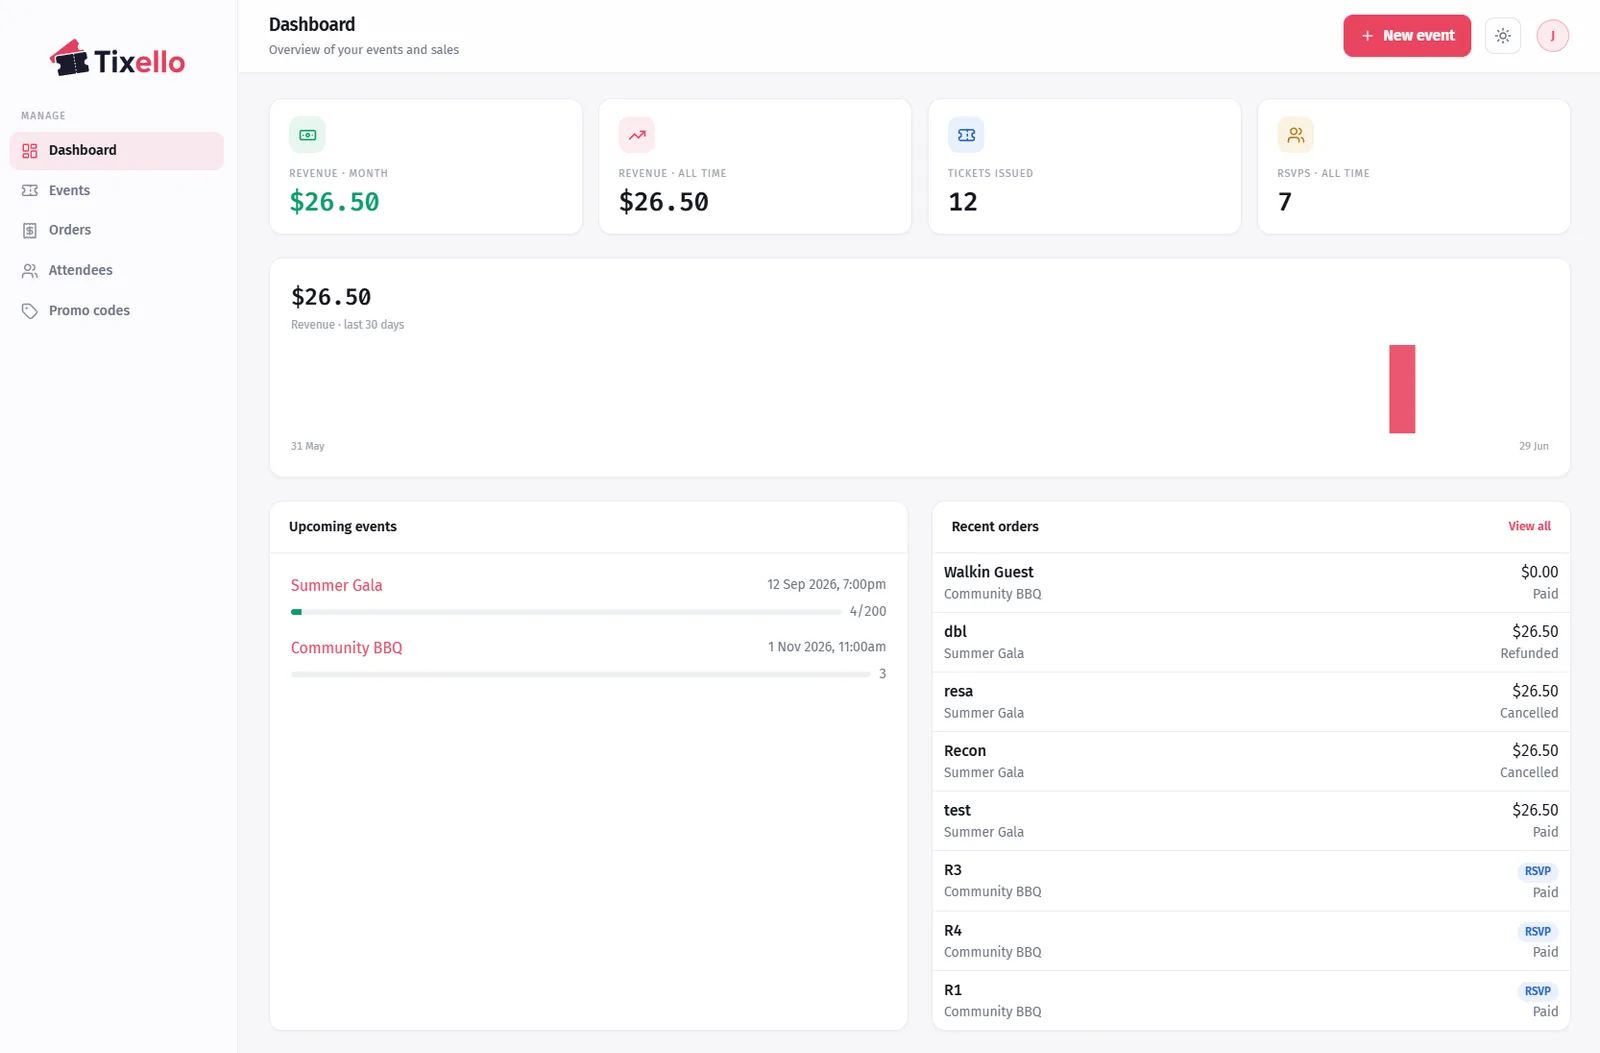The image size is (1600, 1053).
Task: Go to the Orders page
Action: point(117,230)
